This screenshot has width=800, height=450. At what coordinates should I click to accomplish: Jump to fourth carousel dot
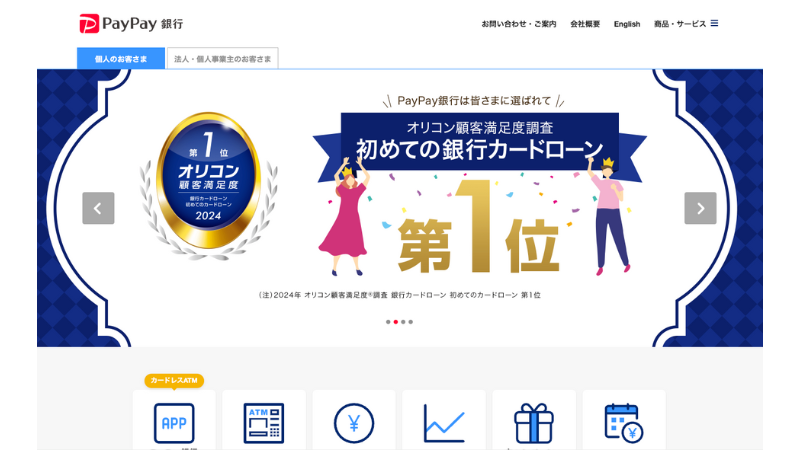[411, 322]
